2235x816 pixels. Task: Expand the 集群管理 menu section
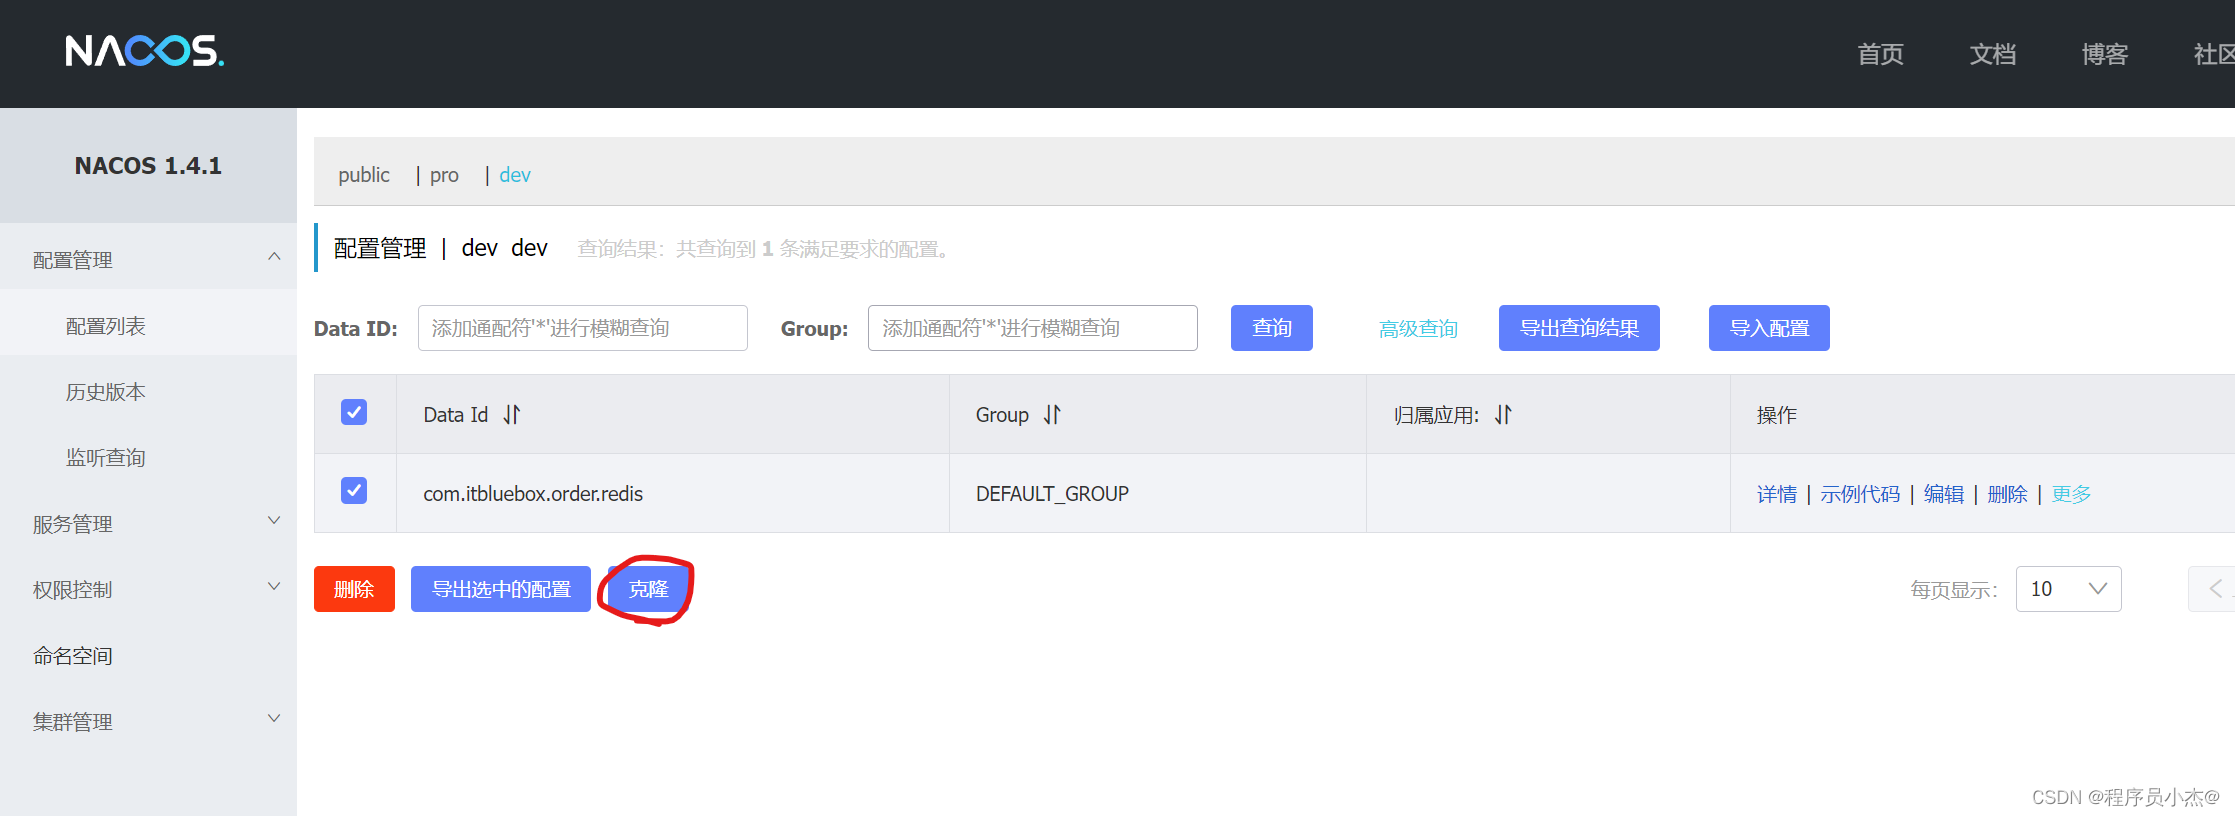[148, 721]
